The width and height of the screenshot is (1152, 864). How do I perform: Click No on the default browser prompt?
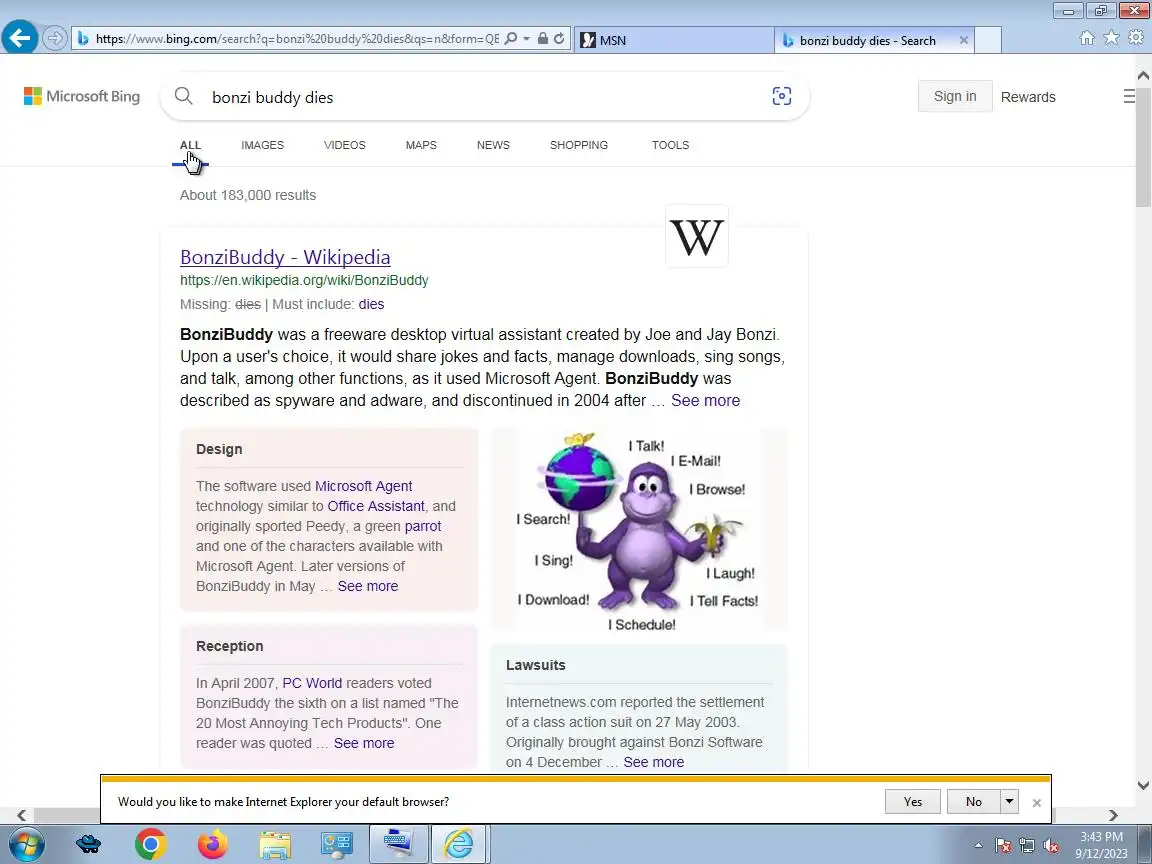point(973,802)
